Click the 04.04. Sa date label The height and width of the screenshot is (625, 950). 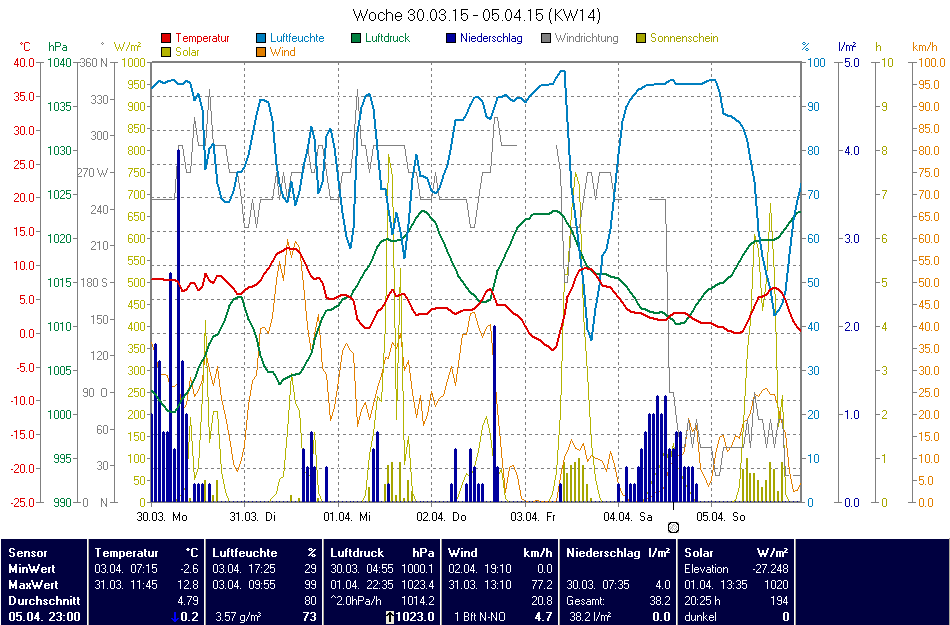tap(628, 517)
